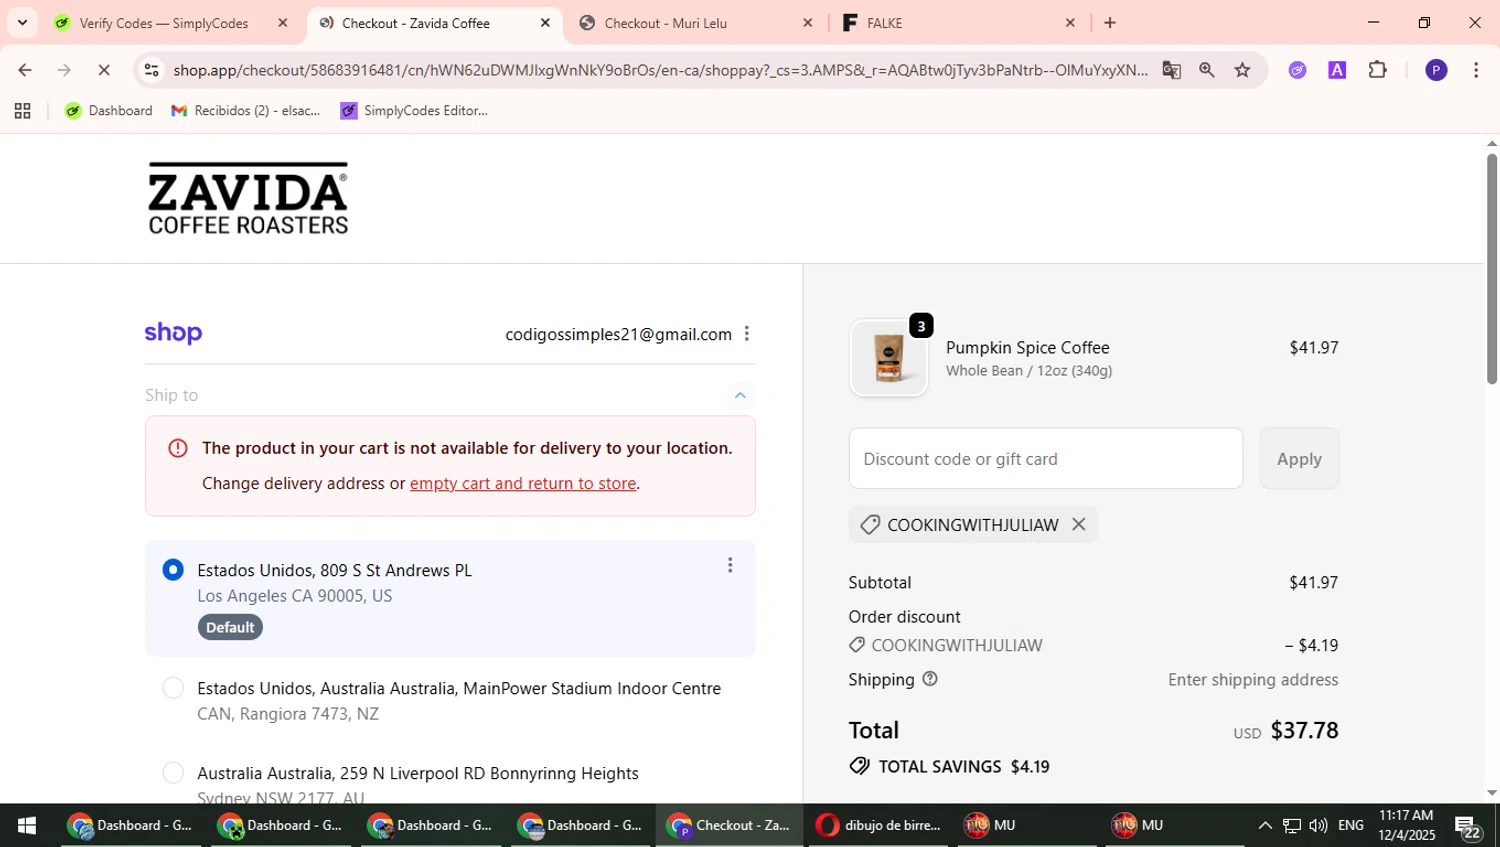1500x847 pixels.
Task: Open a new browser tab
Action: pos(1110,23)
